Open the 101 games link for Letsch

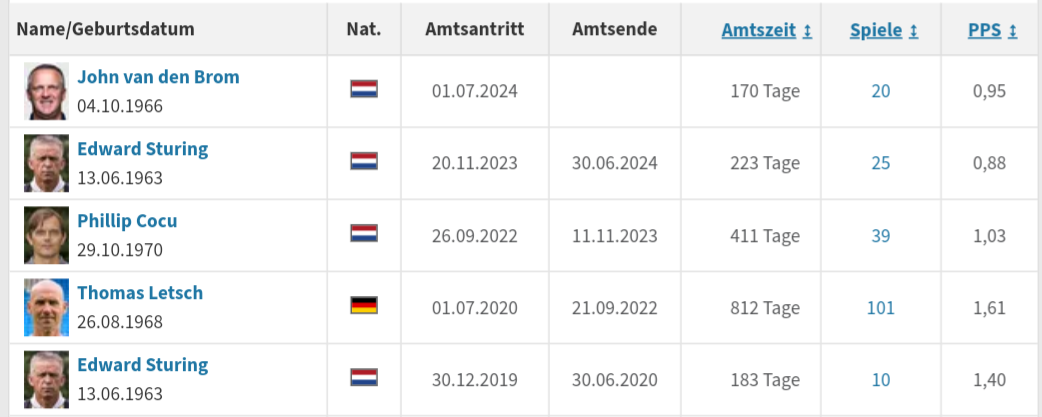click(x=881, y=308)
